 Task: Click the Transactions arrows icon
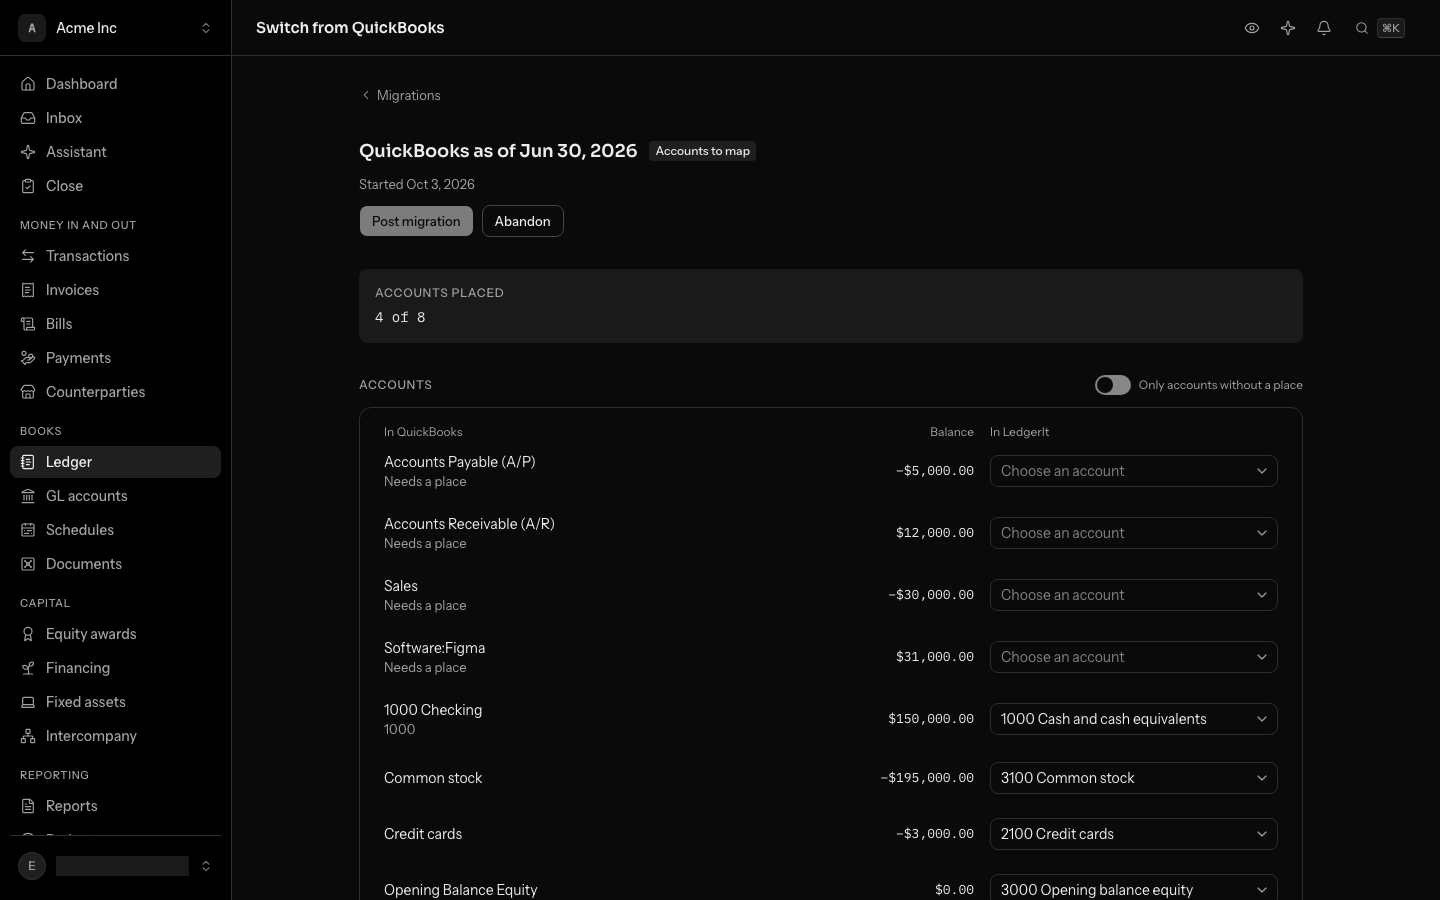click(x=28, y=256)
